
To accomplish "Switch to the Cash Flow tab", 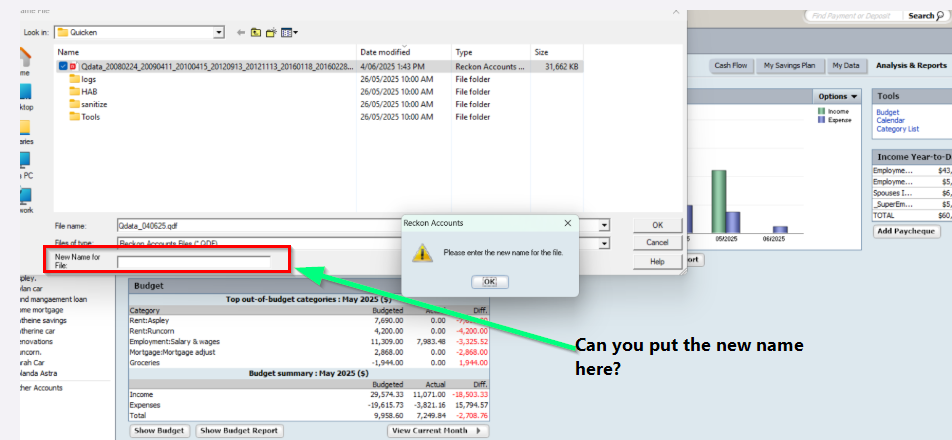I will coord(731,66).
